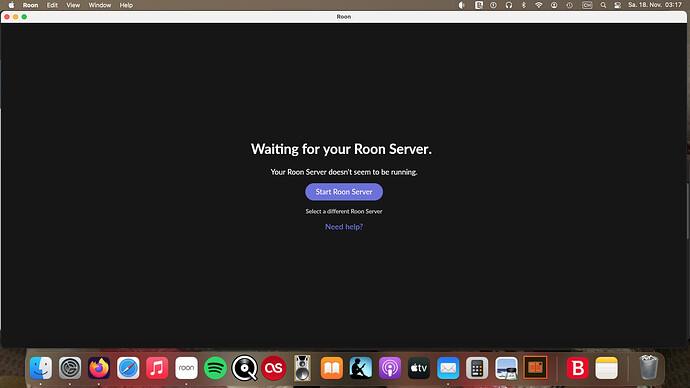Open the Books app in dock
Screen dimensions: 690x388
(x=332, y=368)
